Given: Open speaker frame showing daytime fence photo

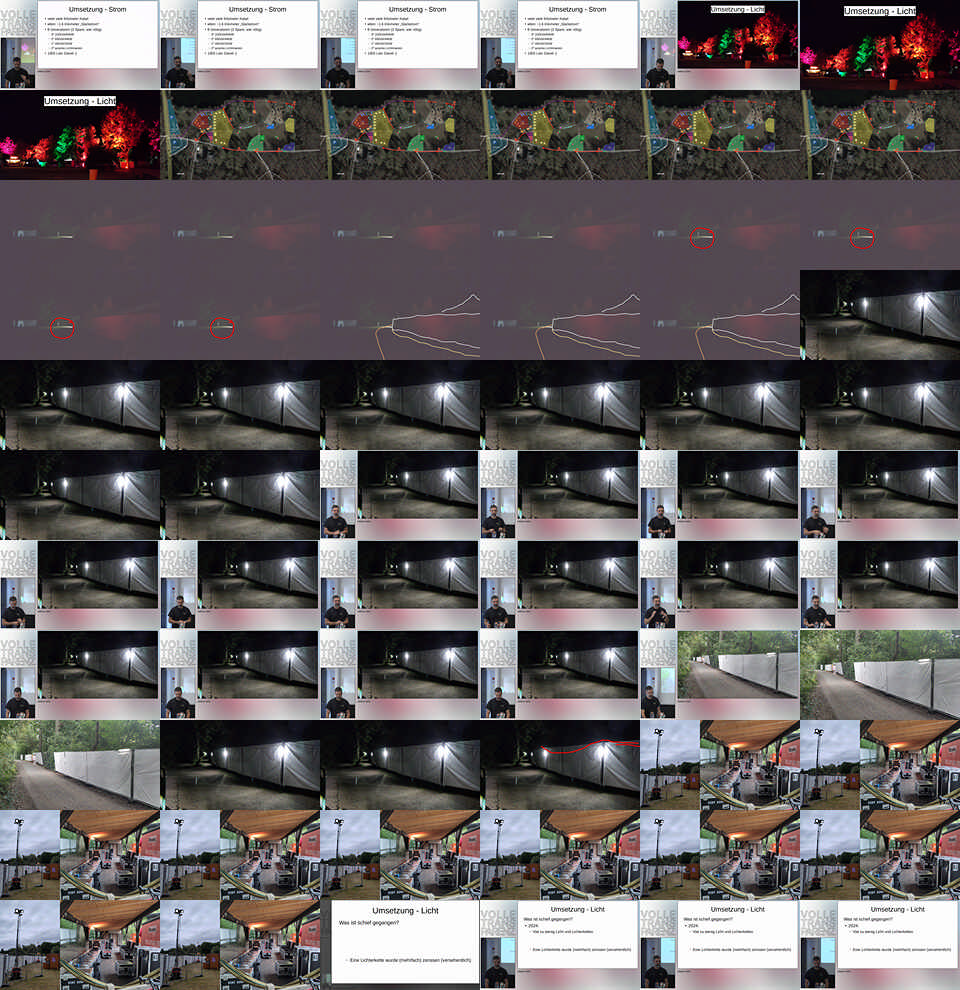Looking at the screenshot, I should (720, 675).
